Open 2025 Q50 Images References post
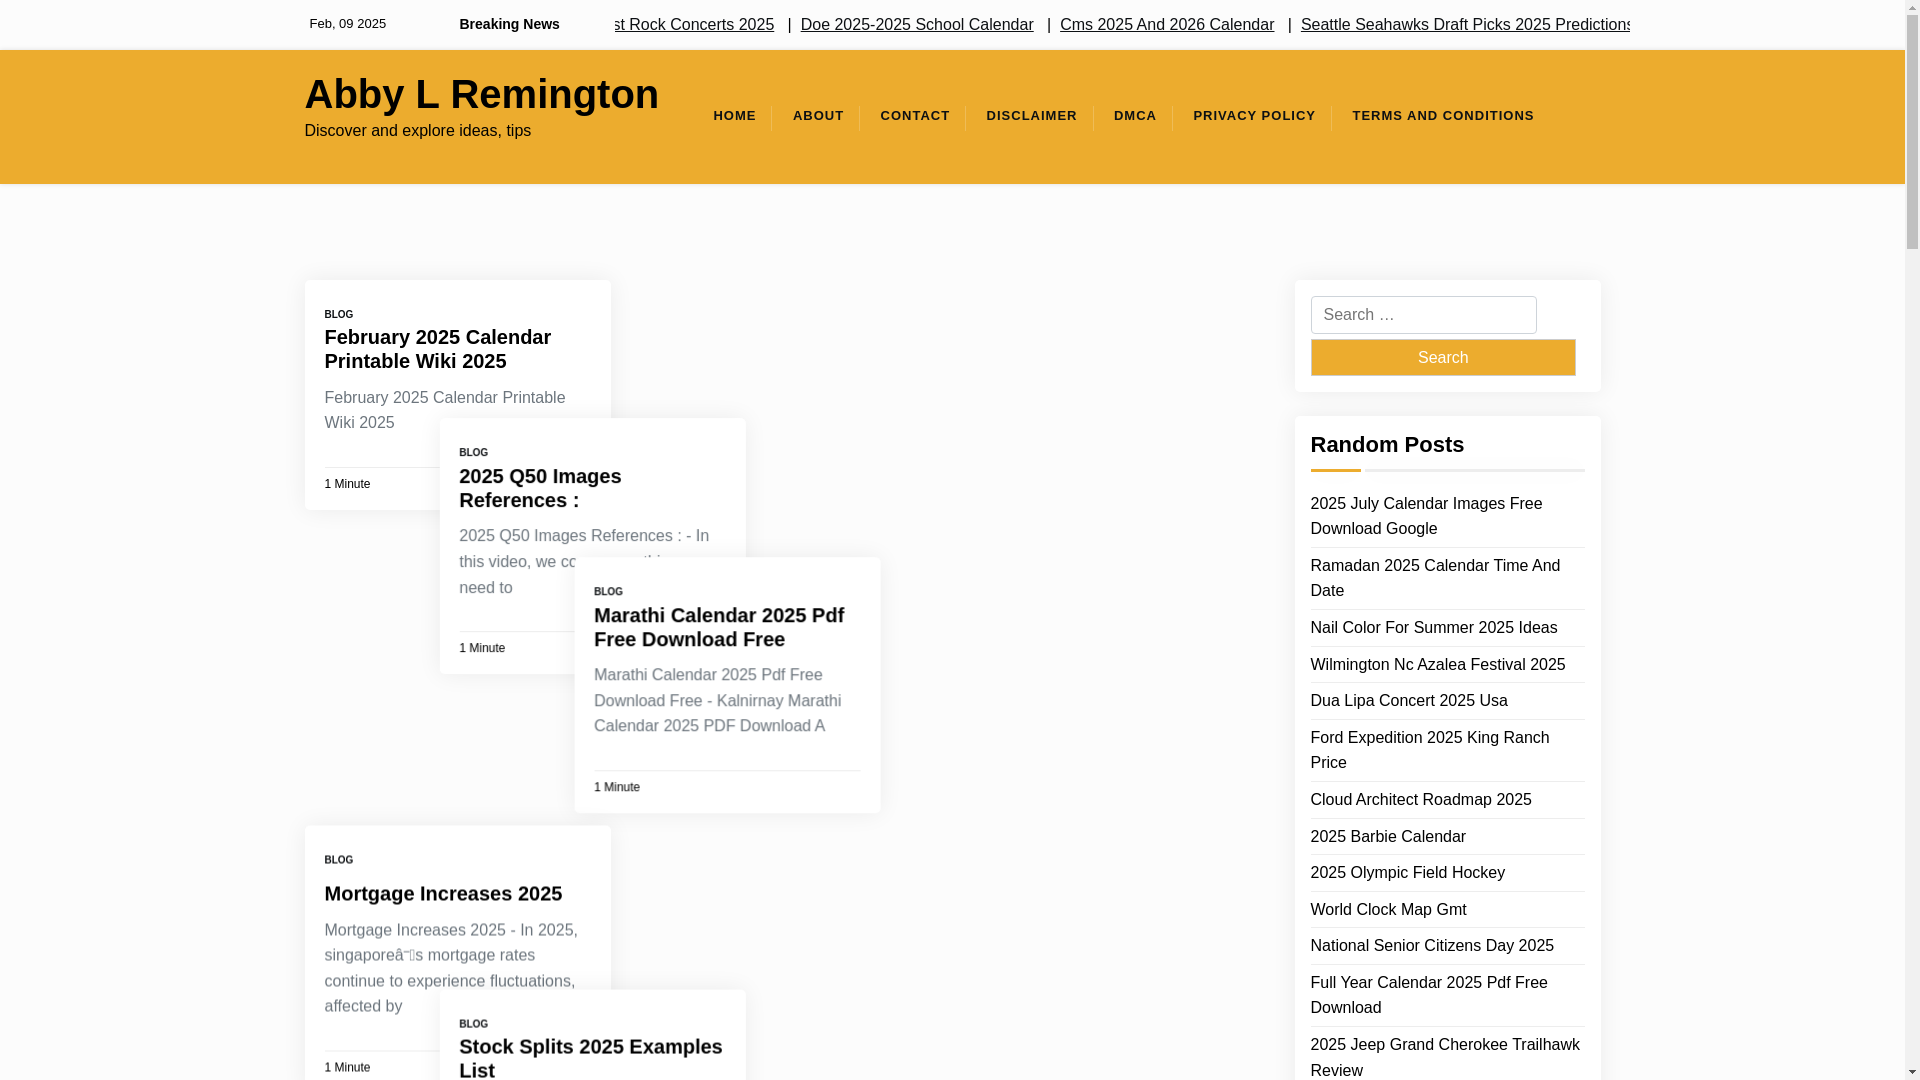 [540, 488]
